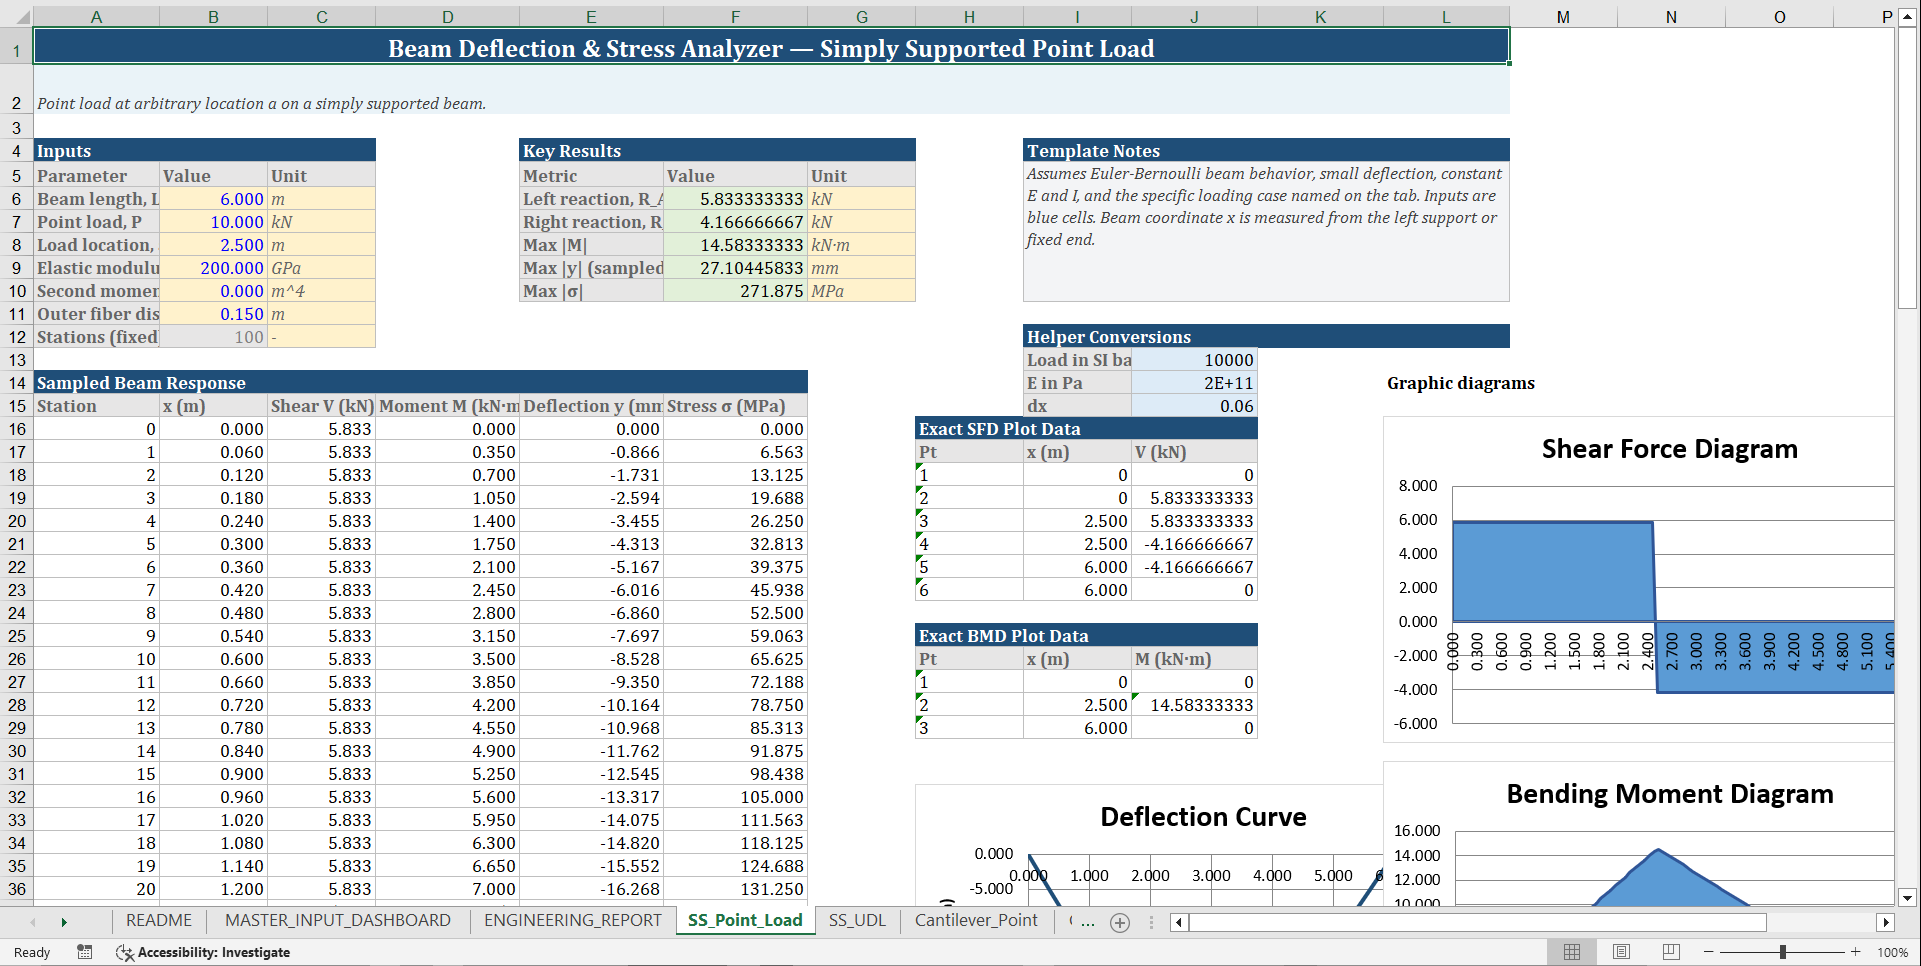Zoom in using the plus icon

click(1855, 952)
